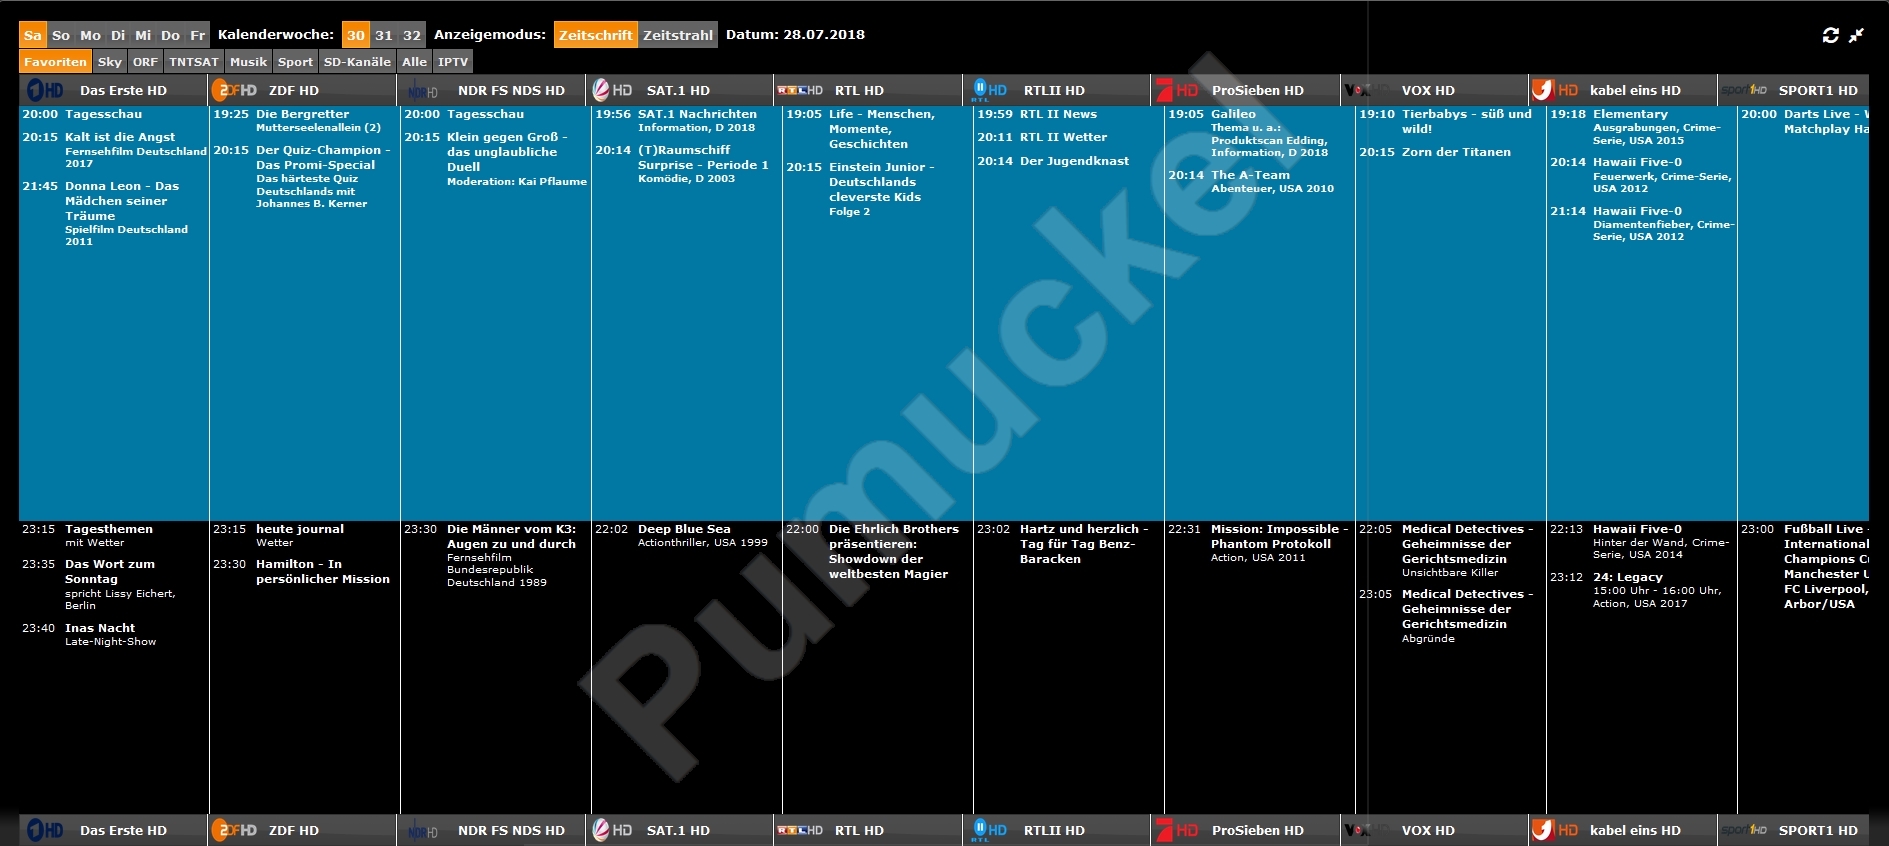Open the Sky channel group tab
This screenshot has height=846, width=1889.
click(x=110, y=62)
